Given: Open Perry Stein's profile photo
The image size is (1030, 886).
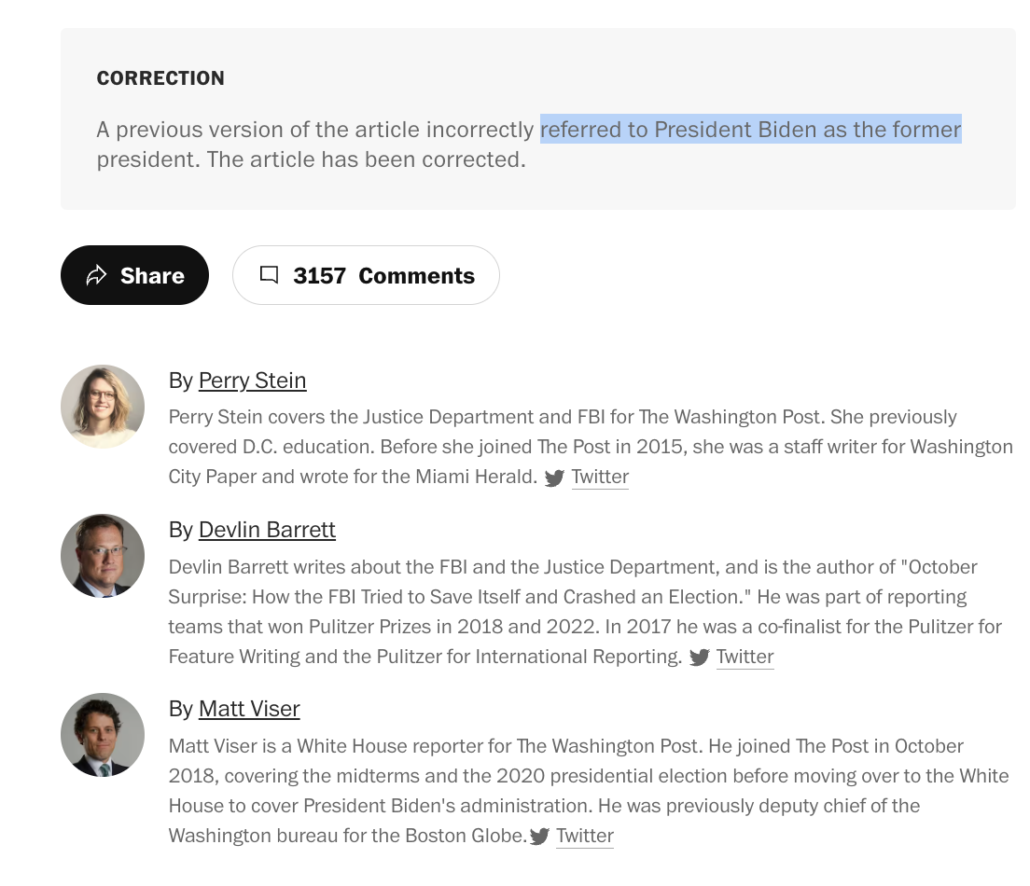Looking at the screenshot, I should click(x=102, y=407).
